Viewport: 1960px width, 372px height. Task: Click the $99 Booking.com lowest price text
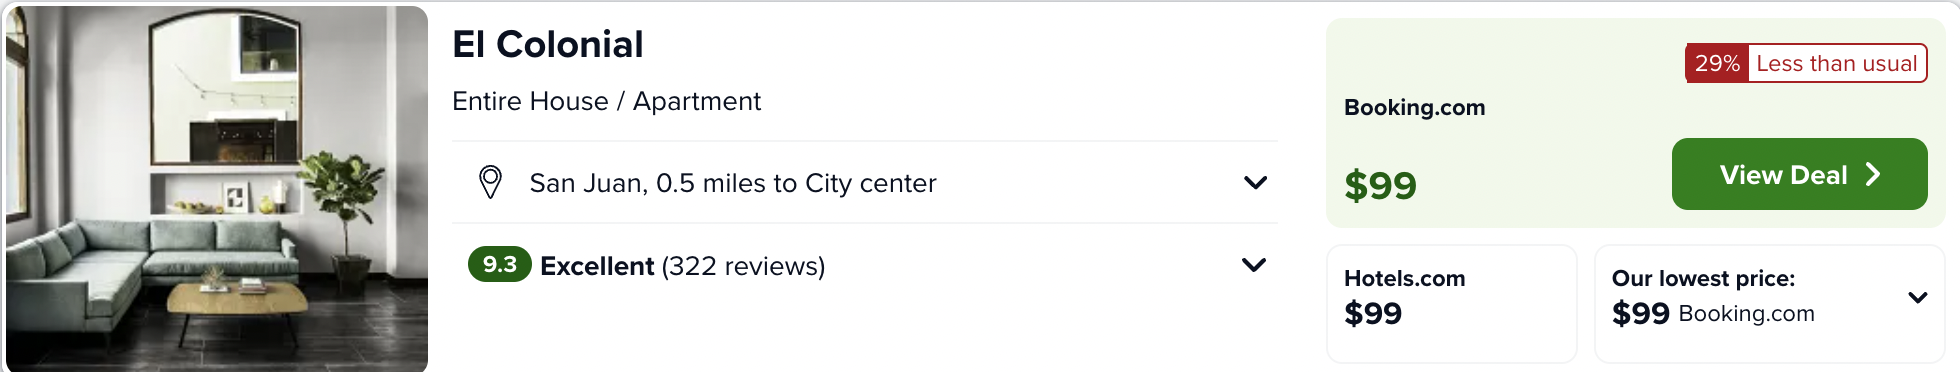(1713, 313)
